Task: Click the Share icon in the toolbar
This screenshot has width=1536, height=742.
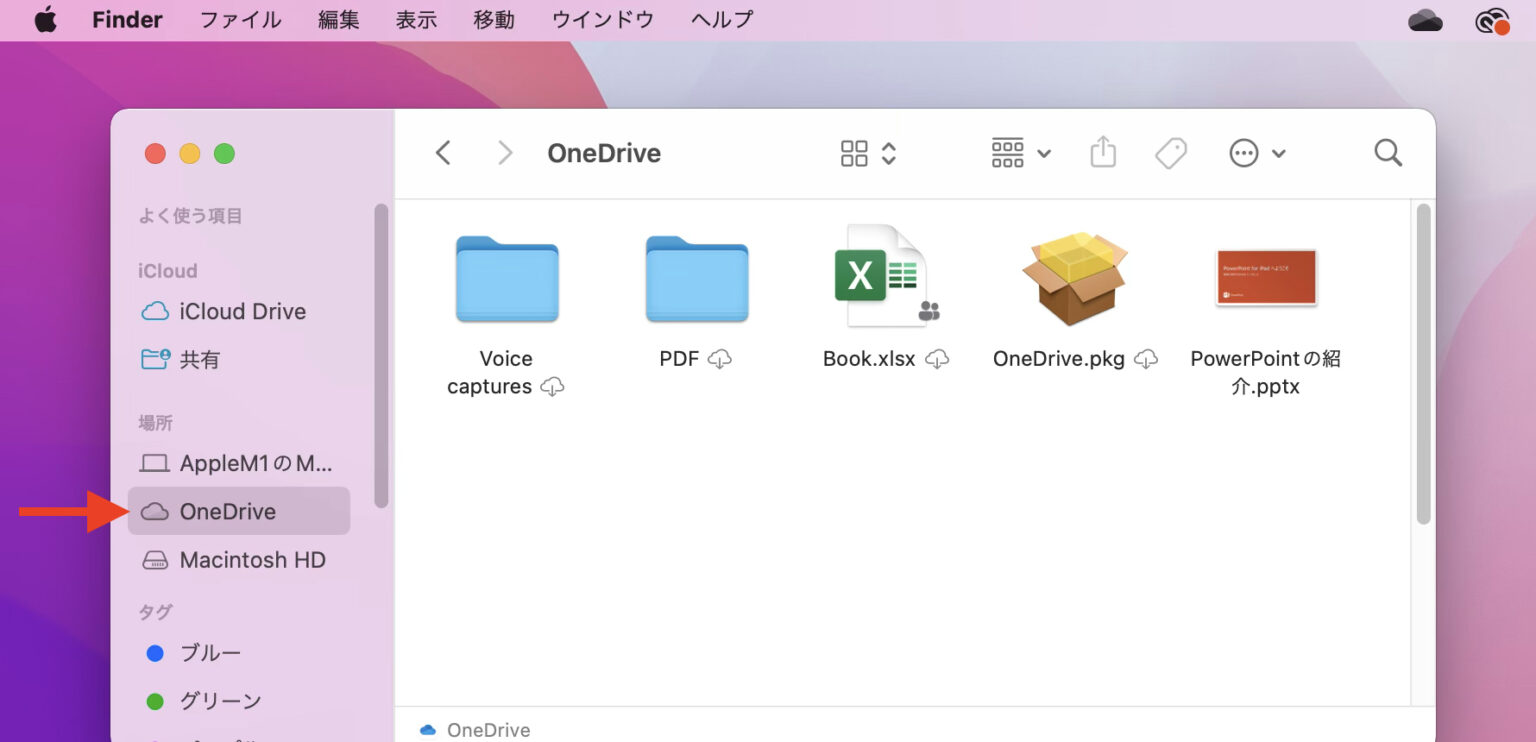Action: 1102,152
